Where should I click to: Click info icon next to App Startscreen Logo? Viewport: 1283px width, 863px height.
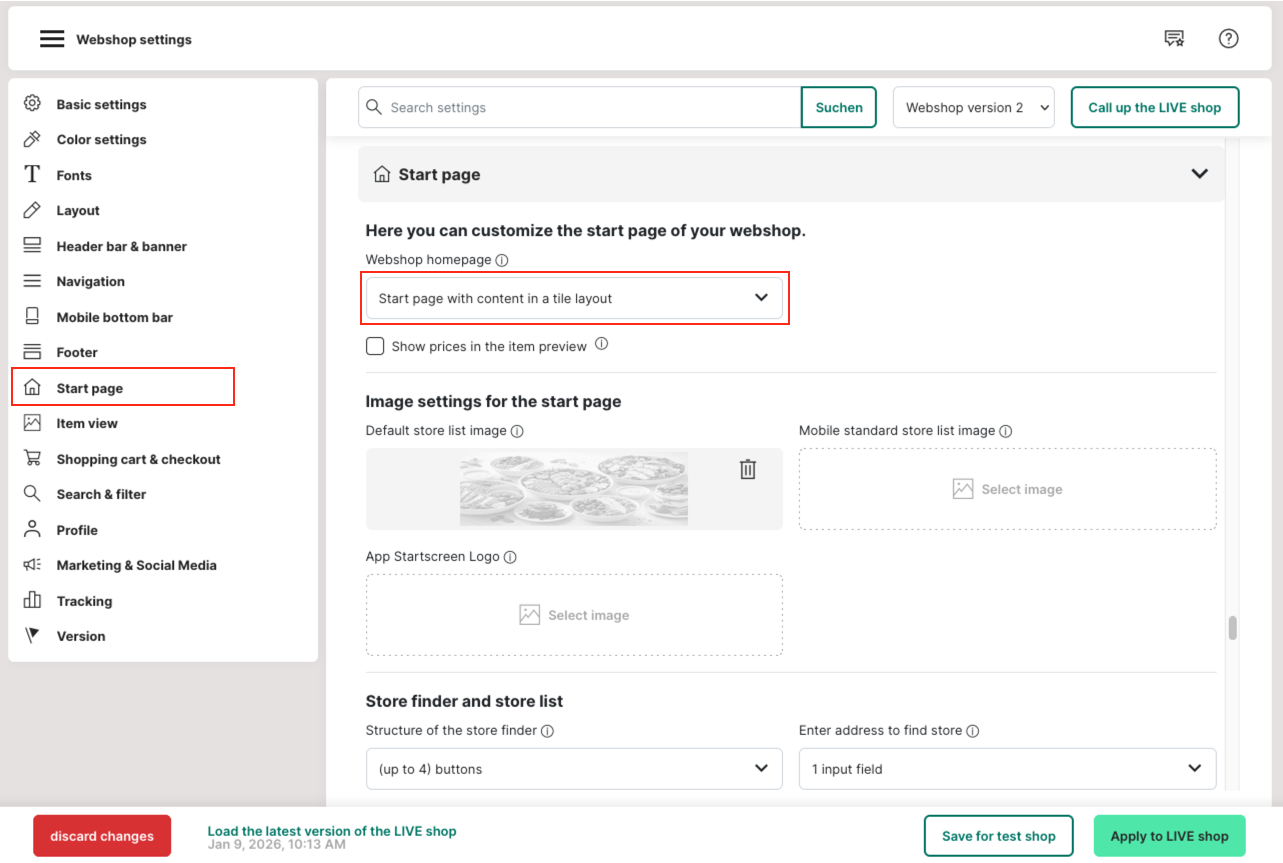point(510,557)
